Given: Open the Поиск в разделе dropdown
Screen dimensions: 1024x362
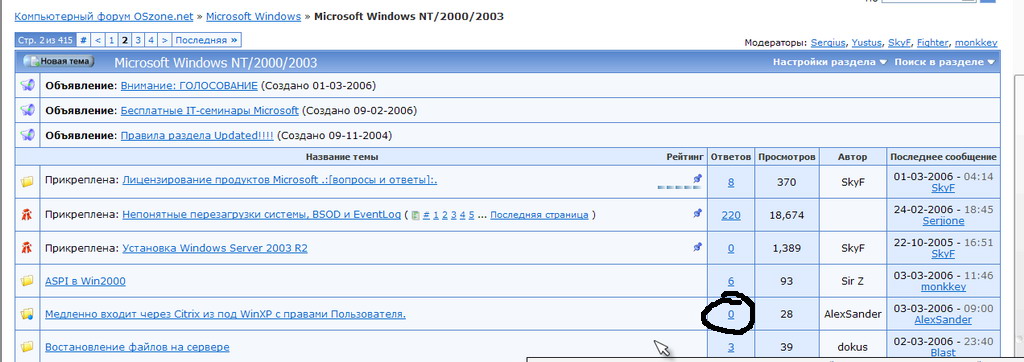Looking at the screenshot, I should click(x=945, y=62).
